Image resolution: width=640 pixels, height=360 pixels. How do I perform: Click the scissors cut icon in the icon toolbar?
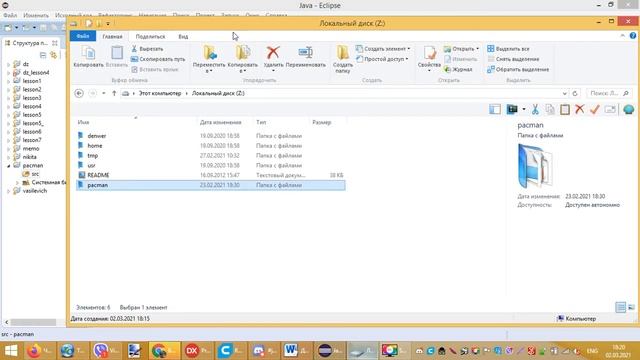point(535,109)
